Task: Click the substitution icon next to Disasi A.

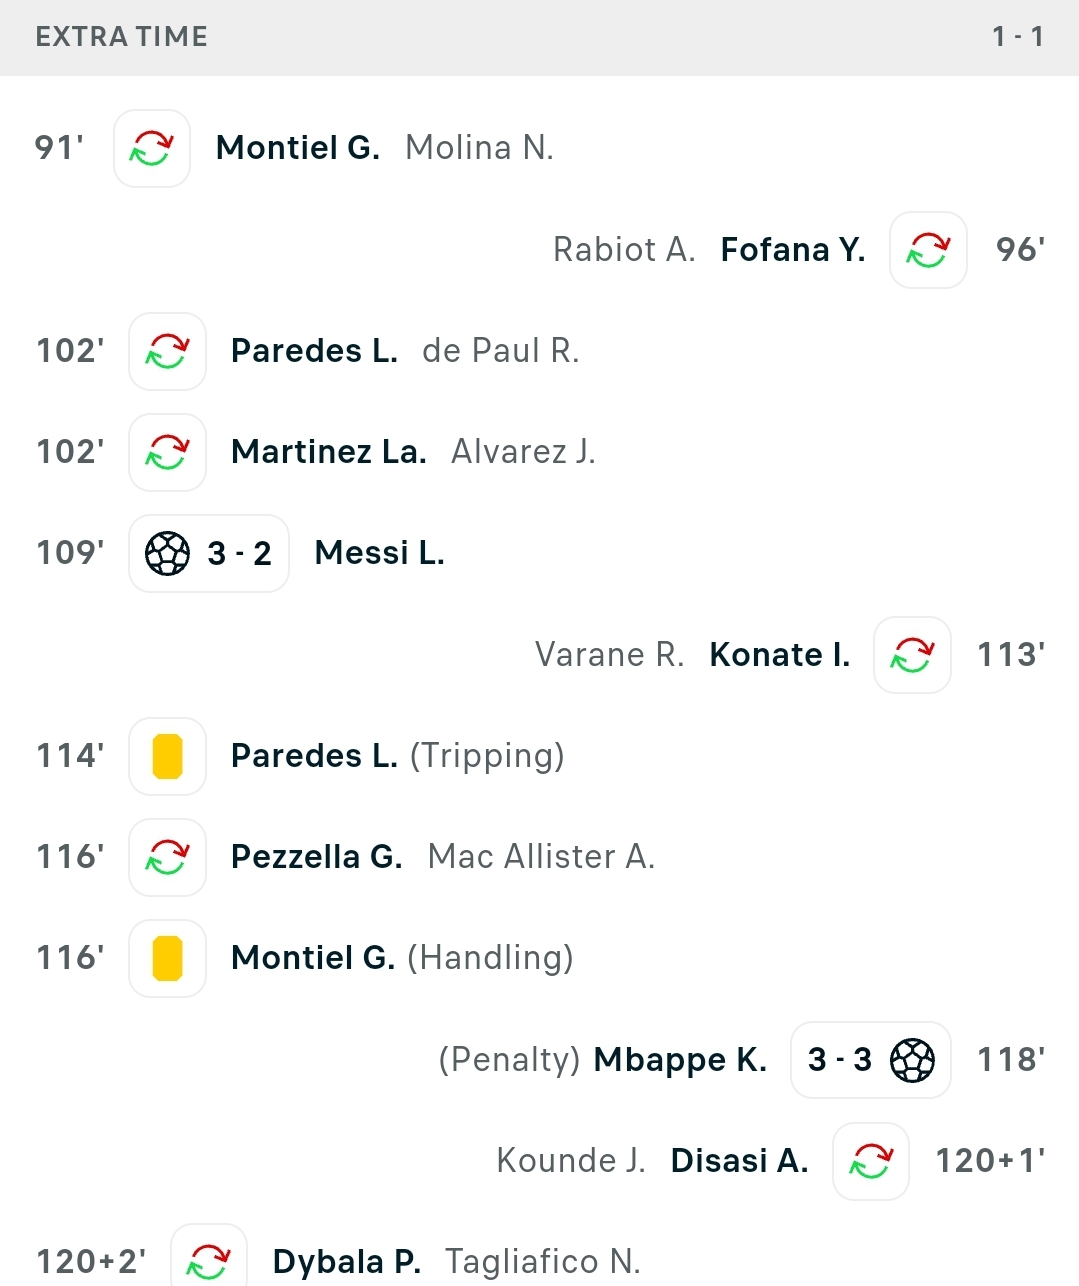Action: point(871,1161)
